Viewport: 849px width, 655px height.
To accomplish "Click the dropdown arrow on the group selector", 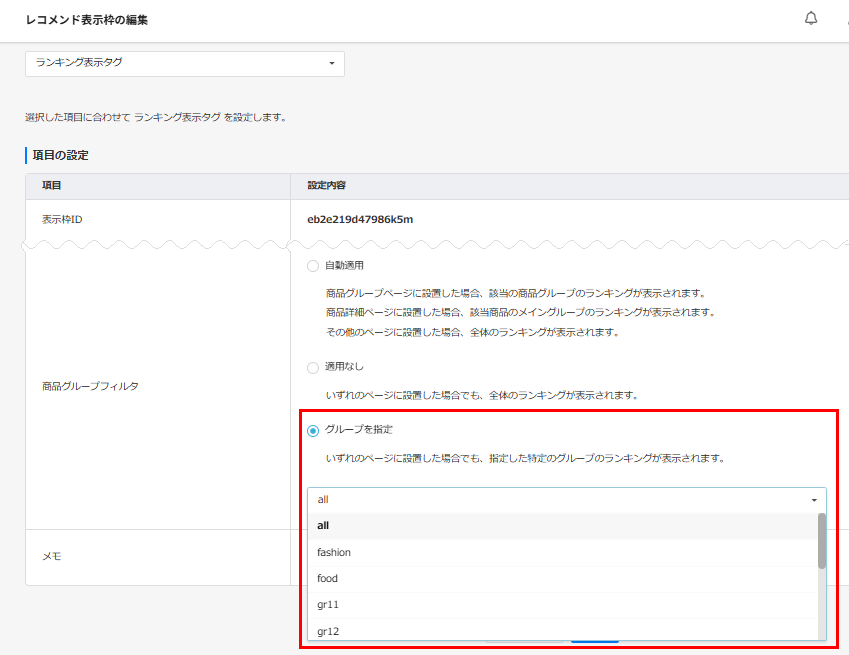I will 812,499.
